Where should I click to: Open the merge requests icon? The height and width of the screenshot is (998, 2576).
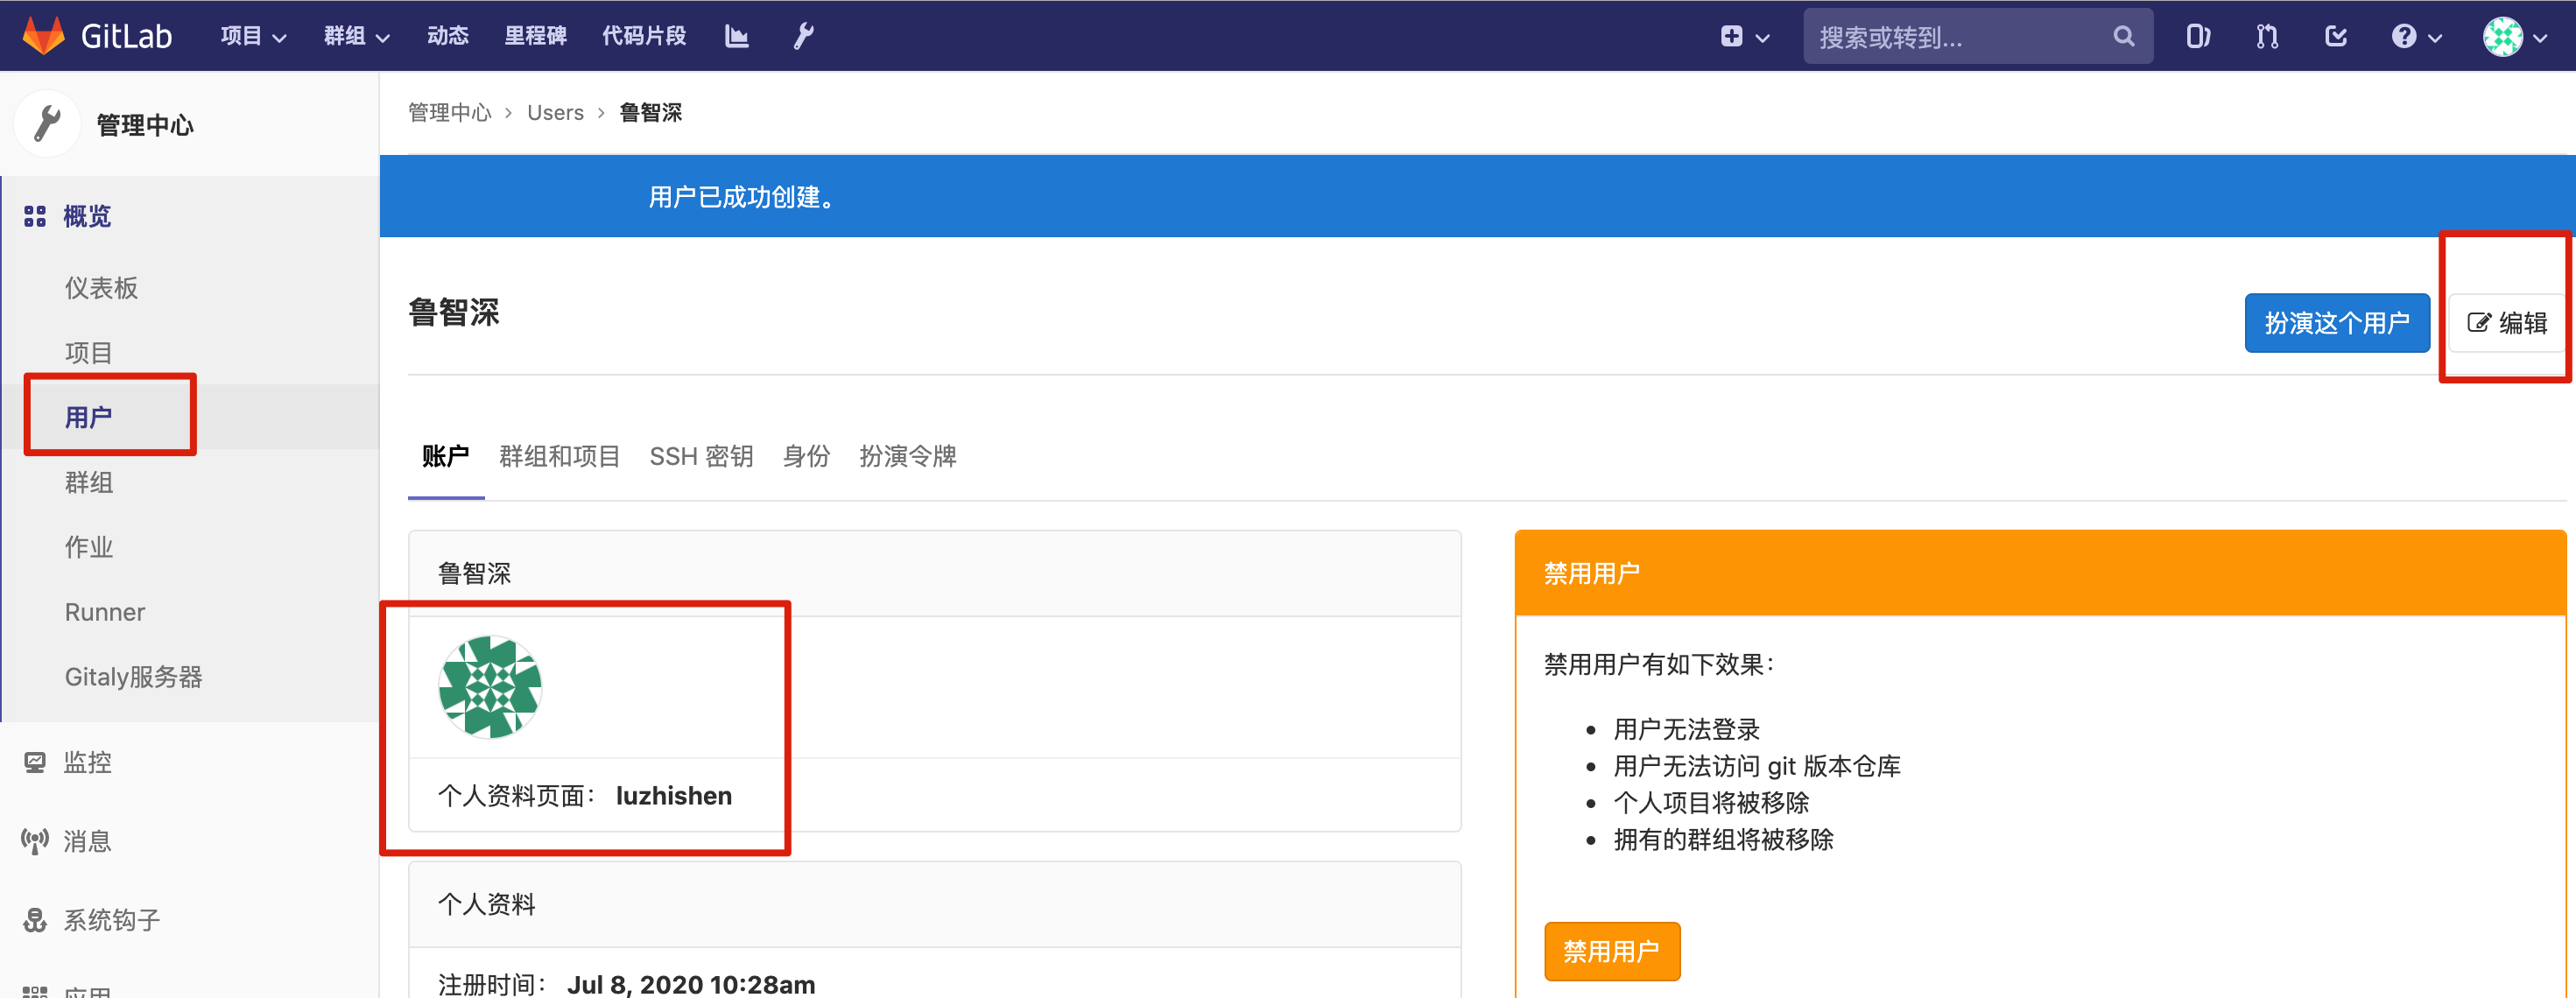2267,37
